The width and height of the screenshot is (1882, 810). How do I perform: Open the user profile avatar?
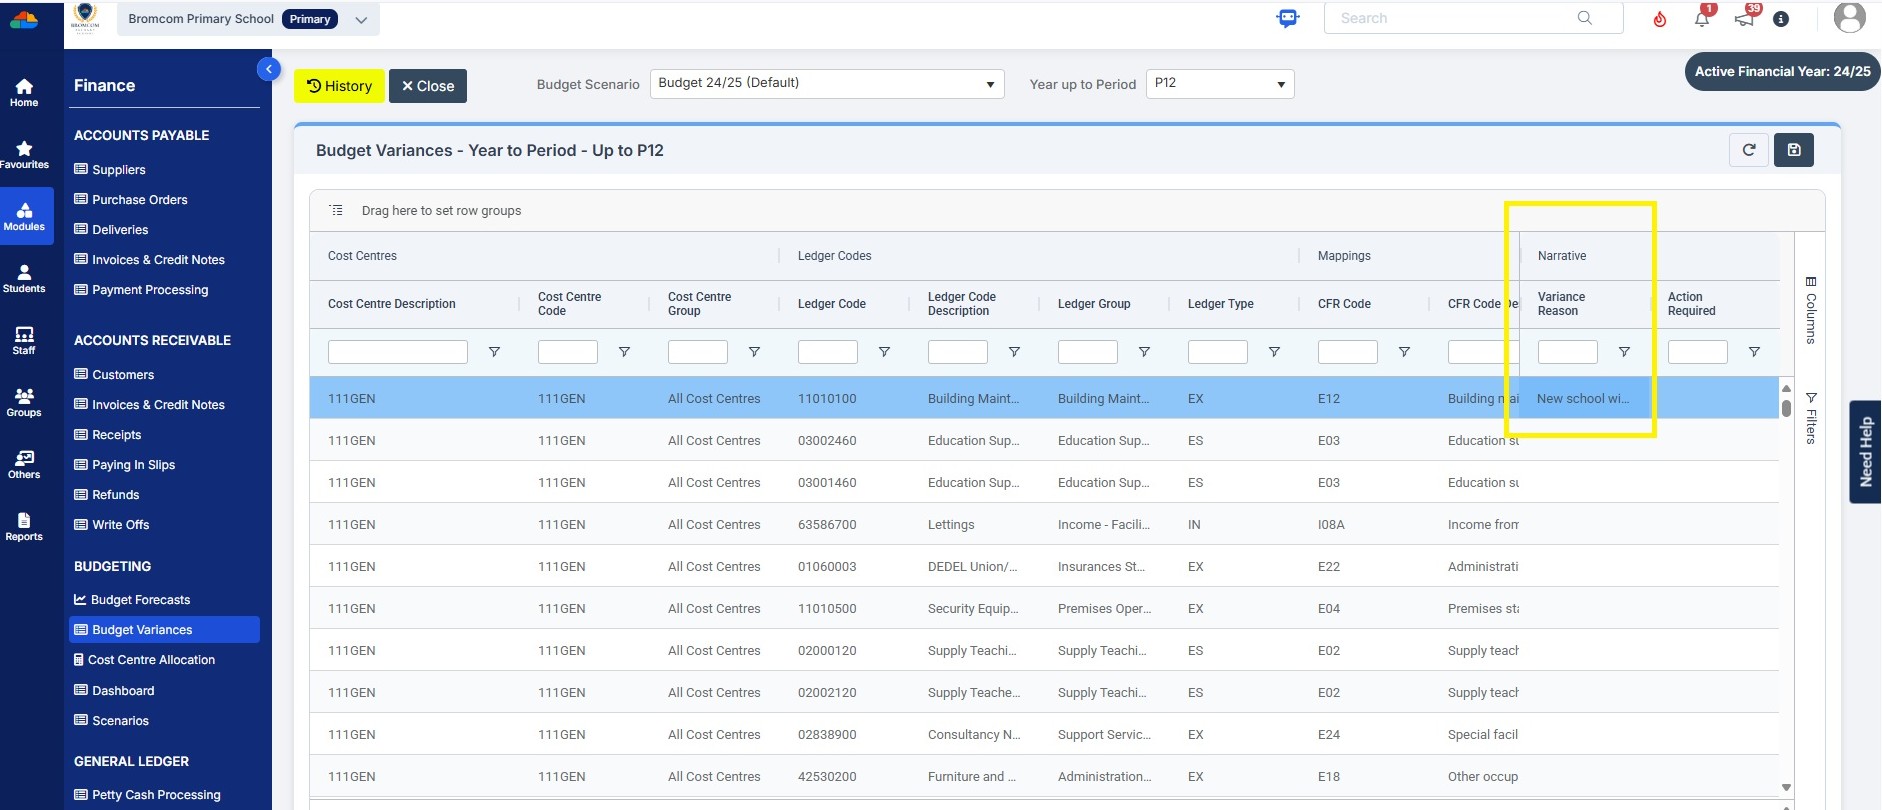pyautogui.click(x=1849, y=18)
